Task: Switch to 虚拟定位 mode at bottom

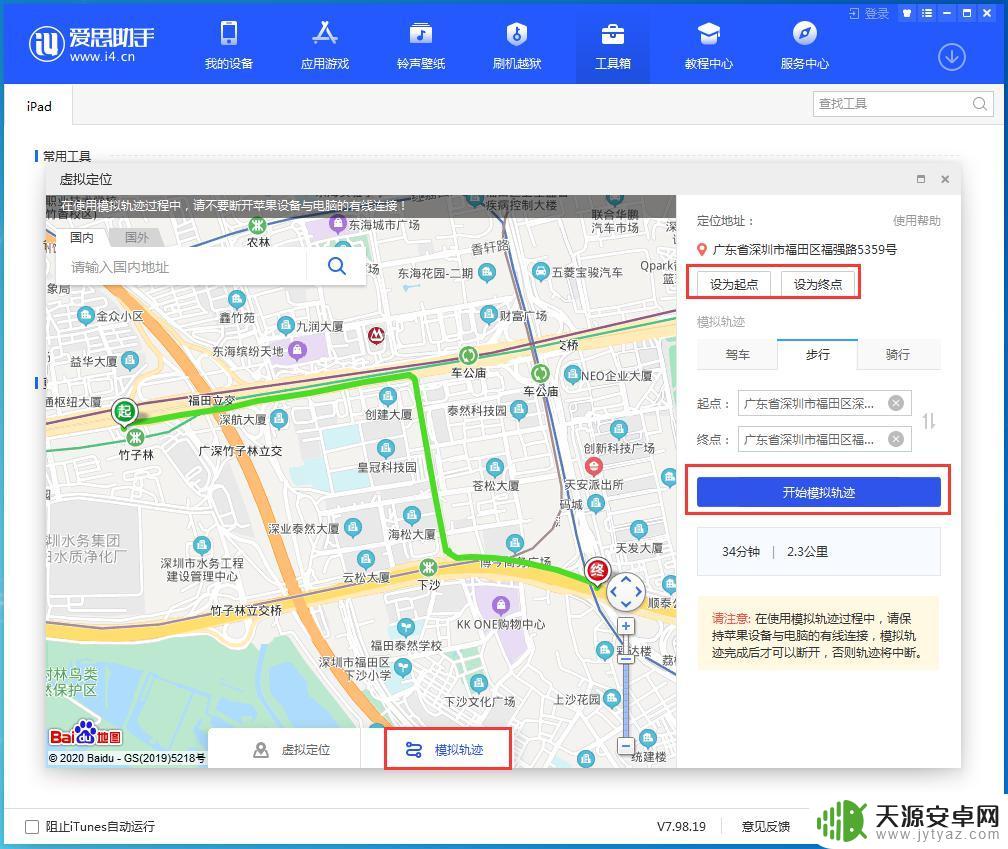Action: pyautogui.click(x=292, y=749)
